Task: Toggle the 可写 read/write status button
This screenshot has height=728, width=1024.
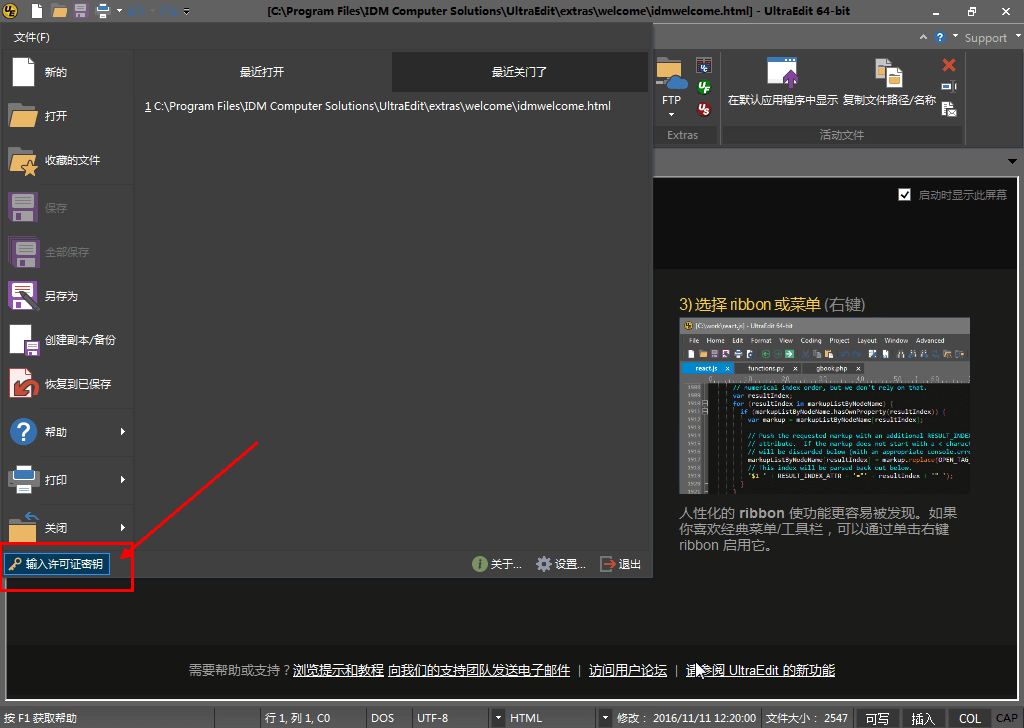Action: [877, 718]
